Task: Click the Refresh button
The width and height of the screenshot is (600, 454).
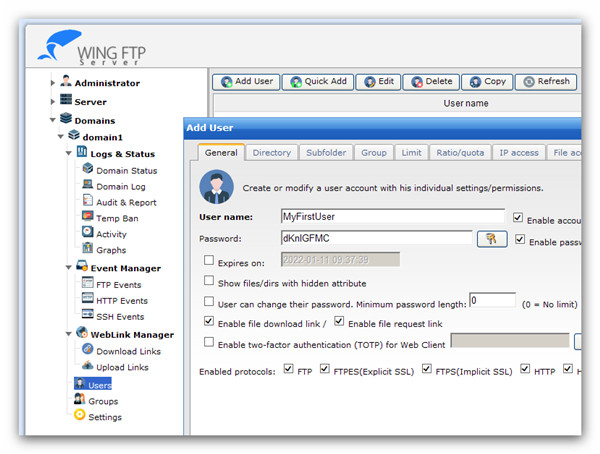Action: [545, 82]
